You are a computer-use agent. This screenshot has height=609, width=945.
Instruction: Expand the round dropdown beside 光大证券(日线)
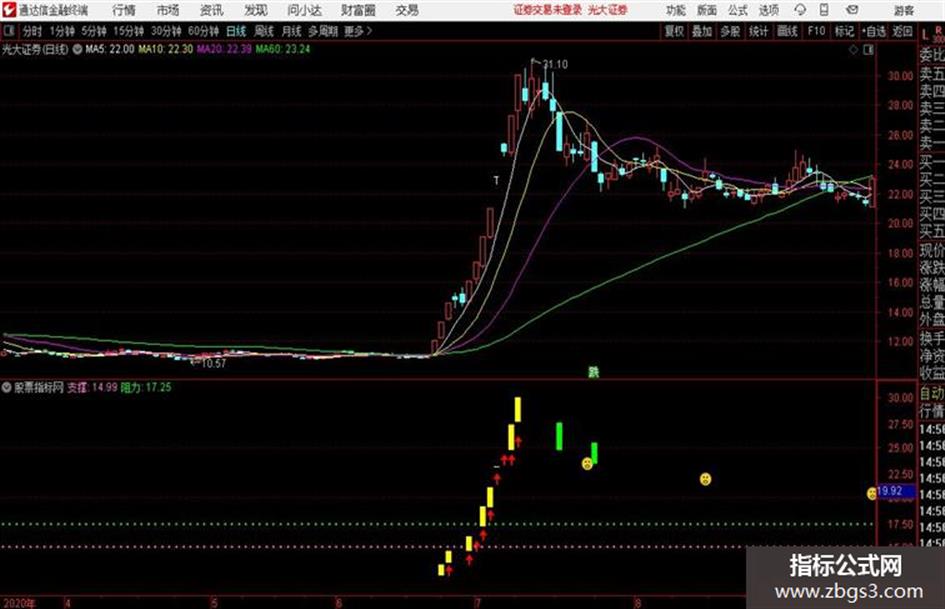pyautogui.click(x=78, y=49)
